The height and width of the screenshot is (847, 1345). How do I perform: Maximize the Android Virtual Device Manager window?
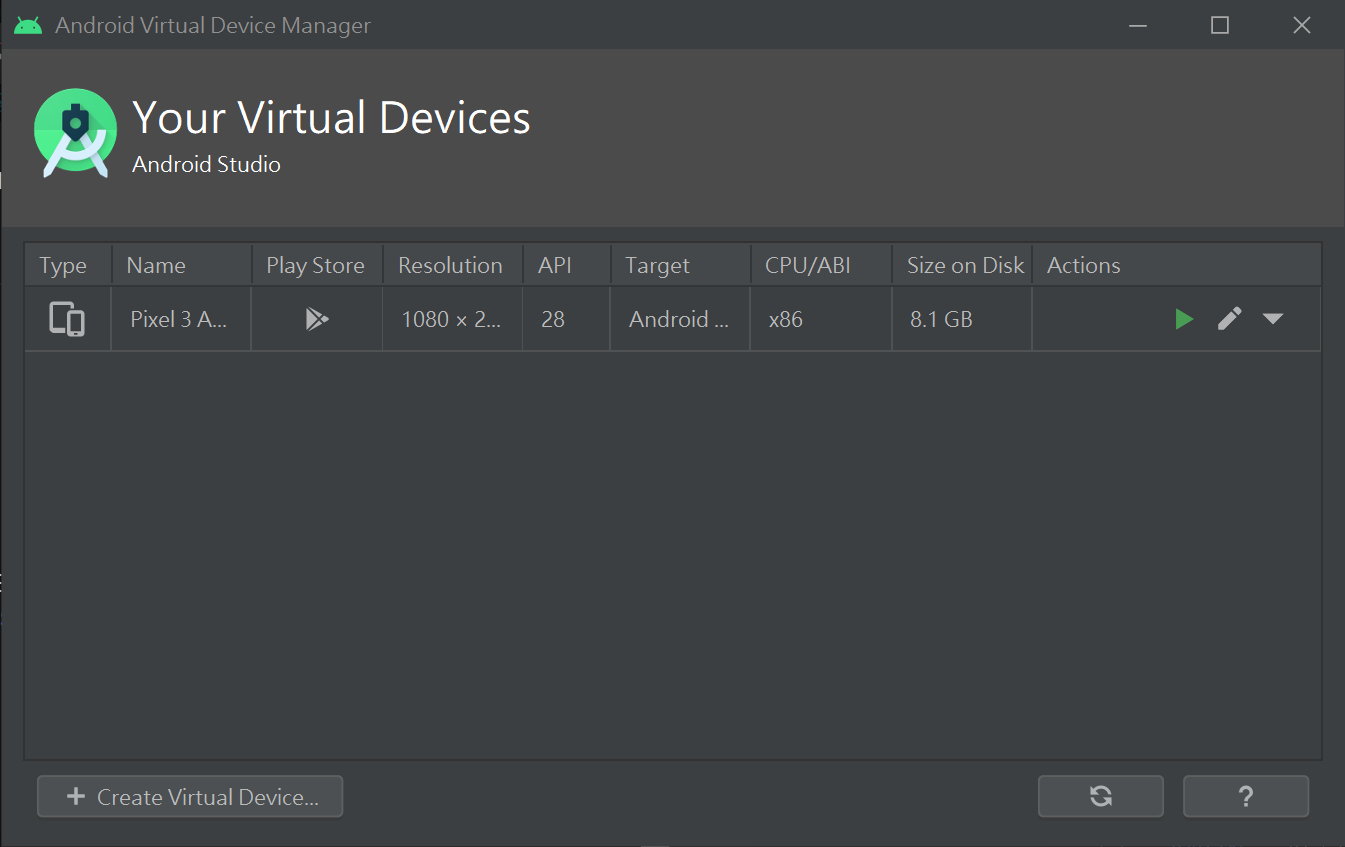(1220, 25)
